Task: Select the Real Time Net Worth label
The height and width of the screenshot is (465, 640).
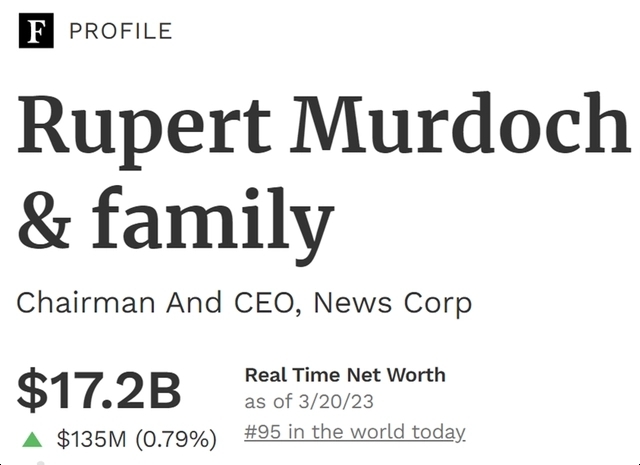Action: (345, 375)
